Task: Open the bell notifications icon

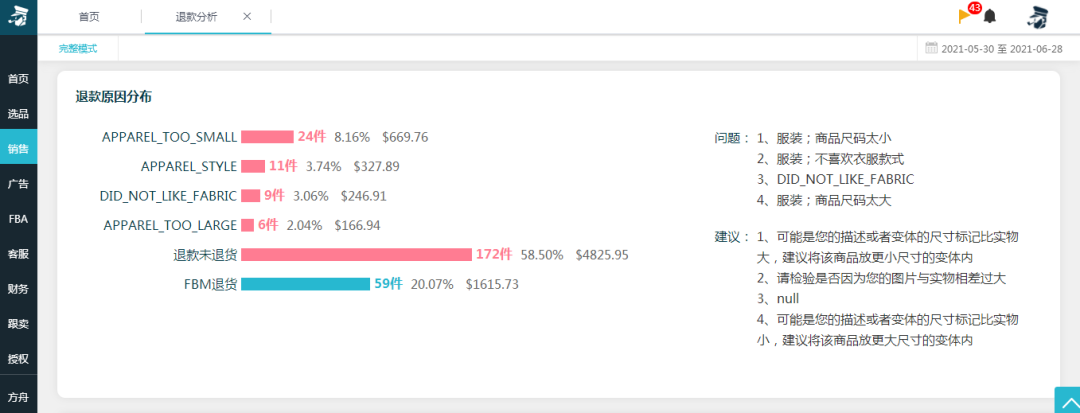Action: click(x=990, y=17)
